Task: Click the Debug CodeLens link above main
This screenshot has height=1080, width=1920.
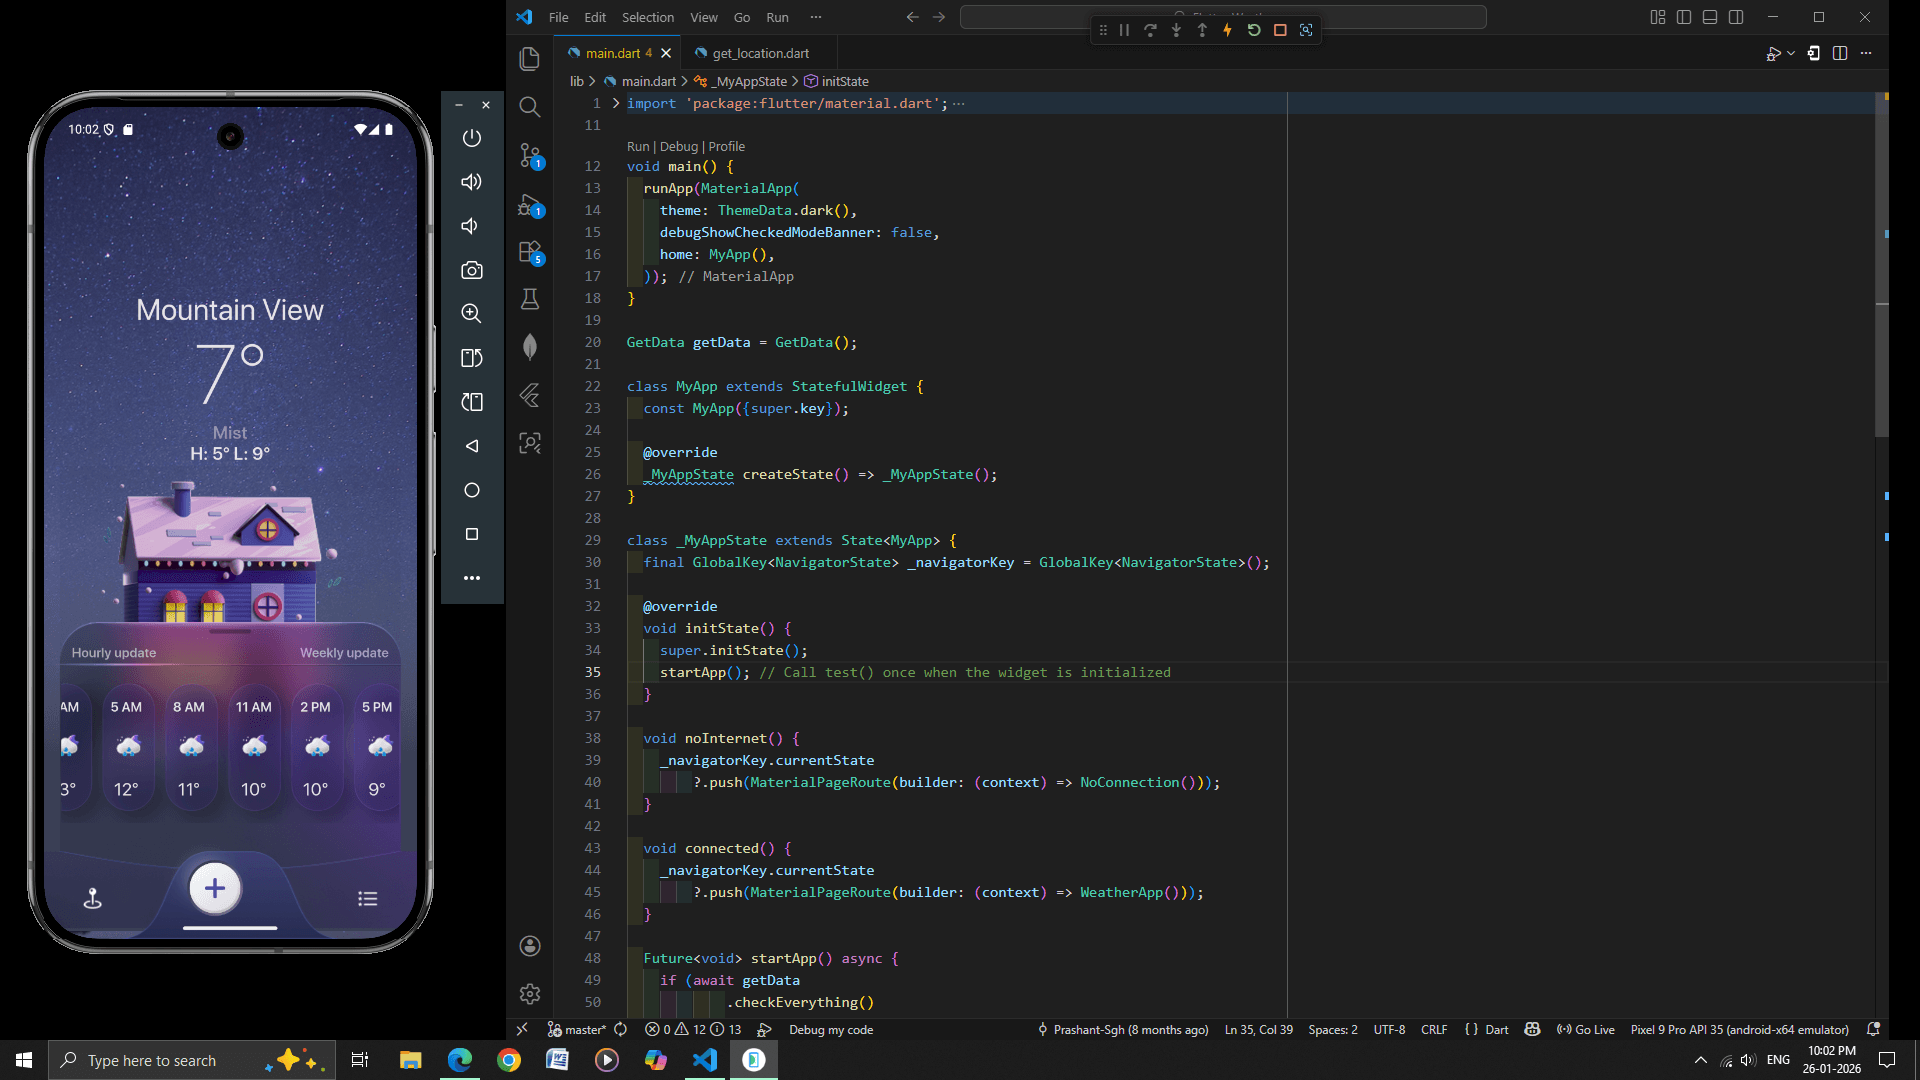Action: (x=678, y=146)
